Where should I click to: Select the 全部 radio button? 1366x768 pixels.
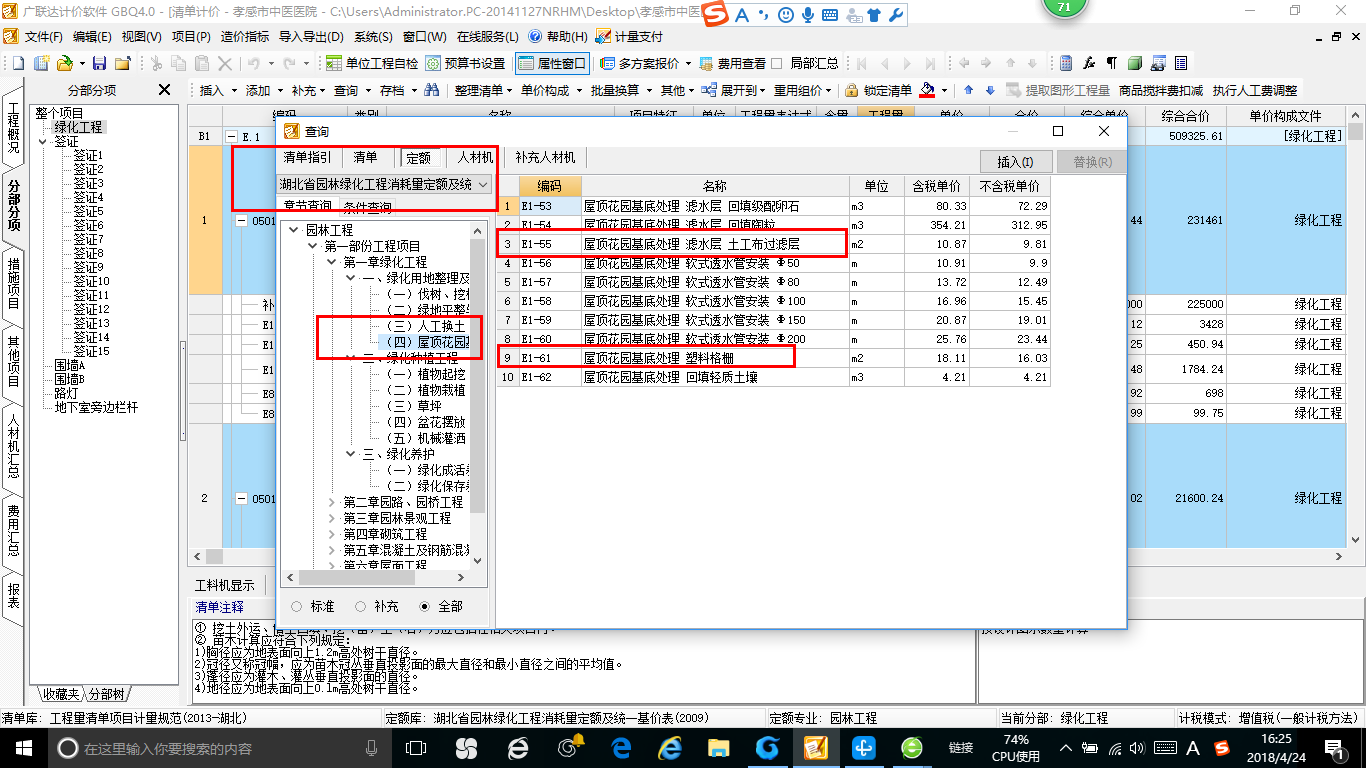[424, 606]
